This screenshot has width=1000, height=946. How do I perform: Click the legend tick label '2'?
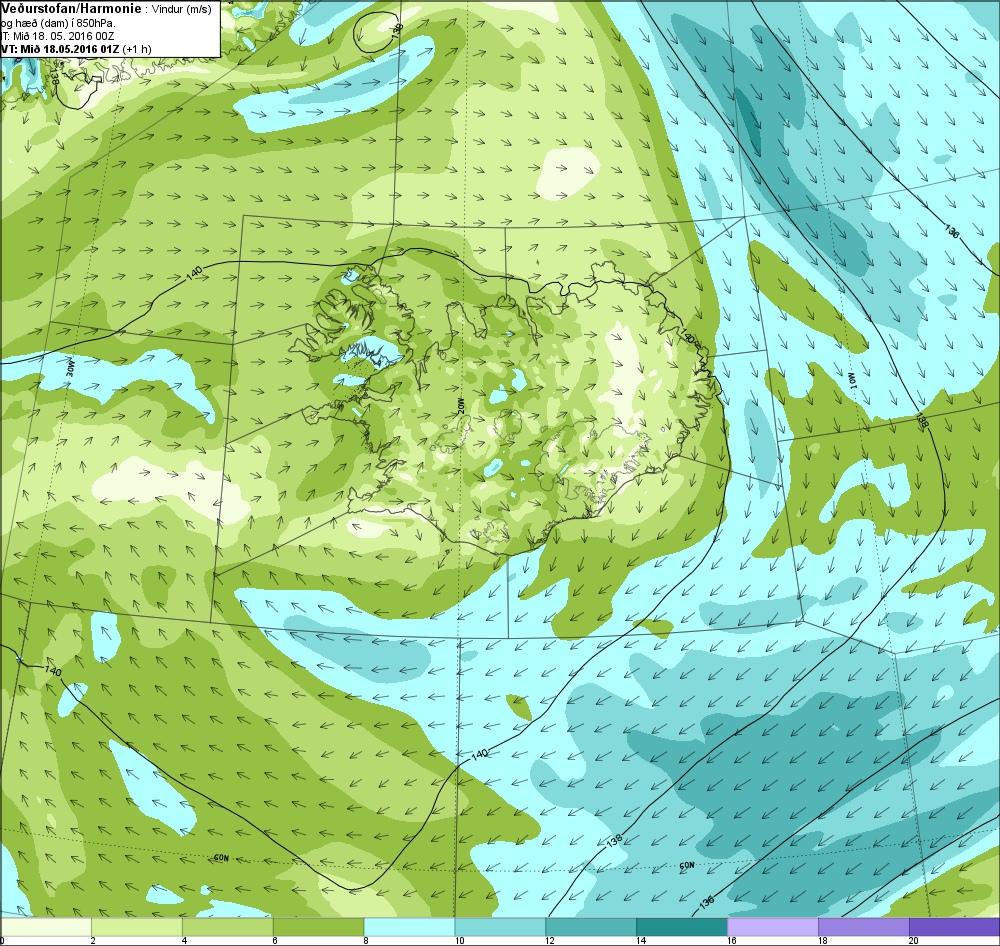click(93, 940)
